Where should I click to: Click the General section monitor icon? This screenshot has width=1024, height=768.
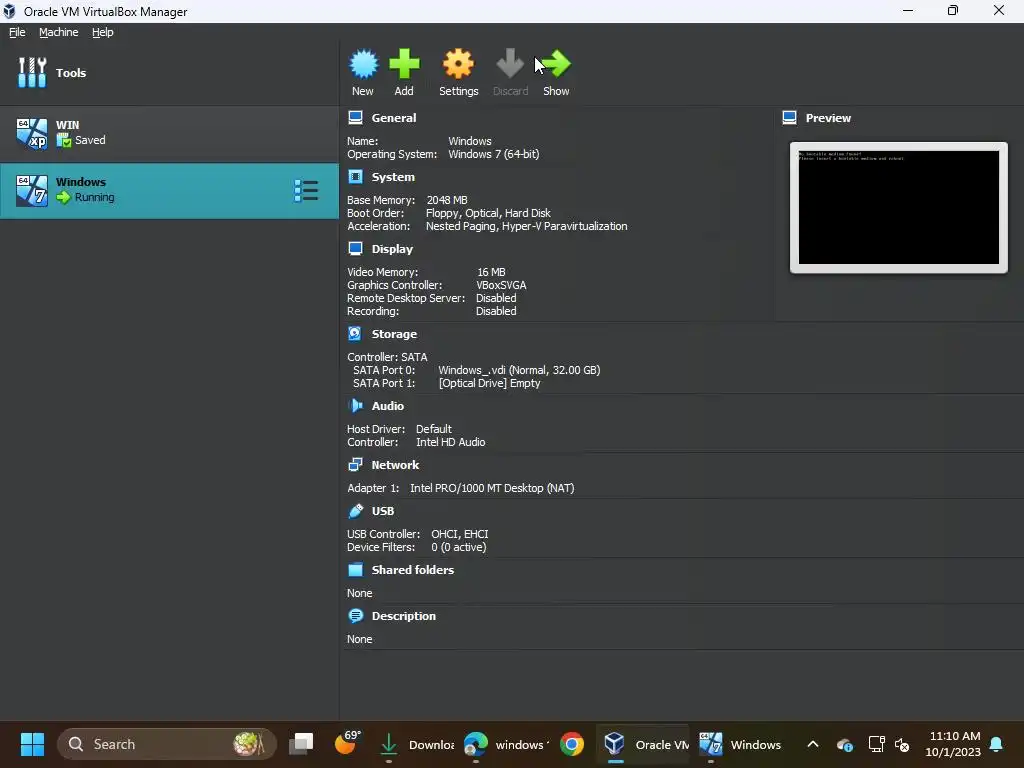pyautogui.click(x=355, y=118)
